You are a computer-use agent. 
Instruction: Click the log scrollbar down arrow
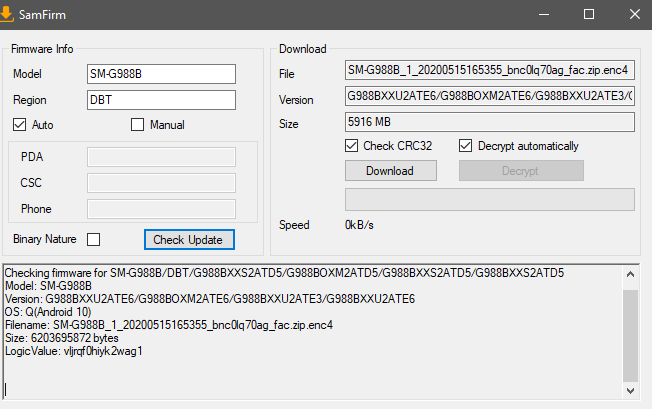[x=630, y=391]
